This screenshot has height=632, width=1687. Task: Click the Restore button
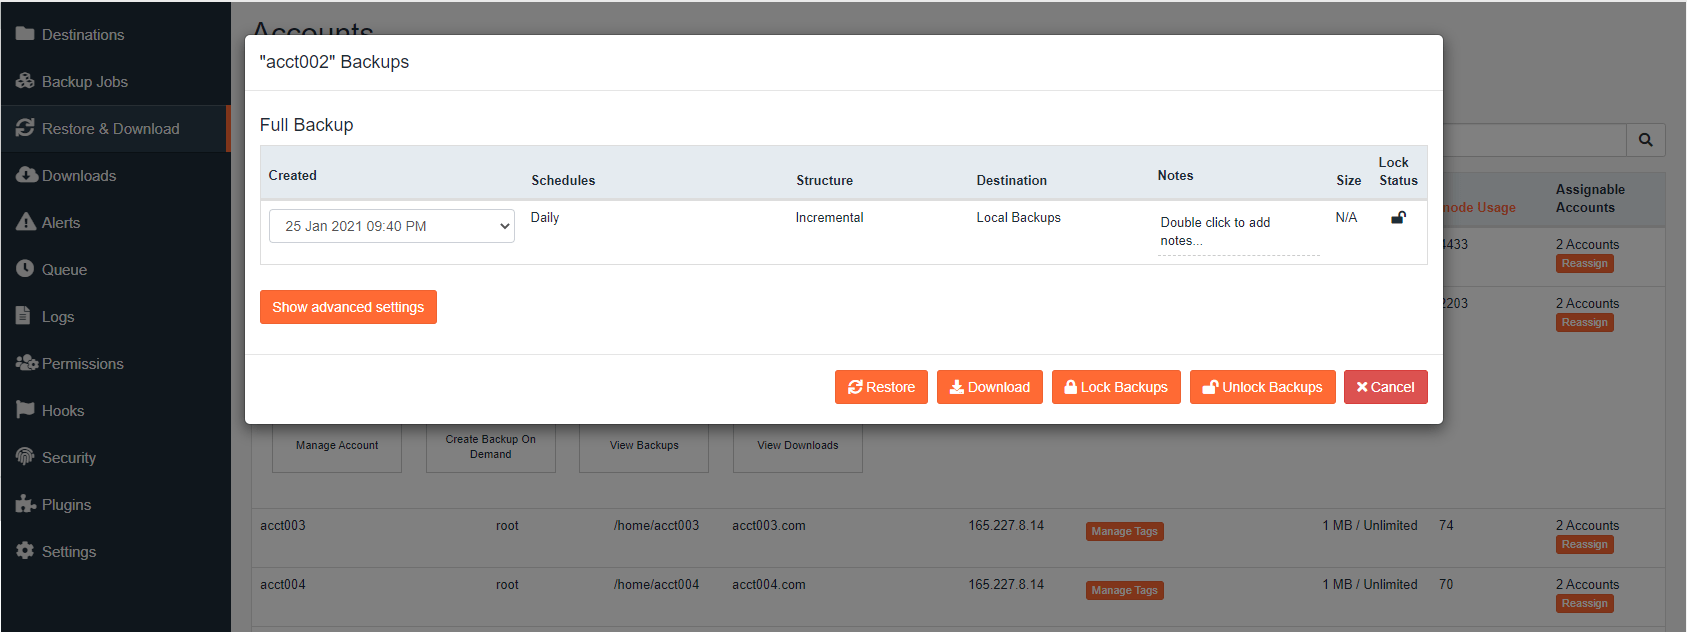(881, 387)
